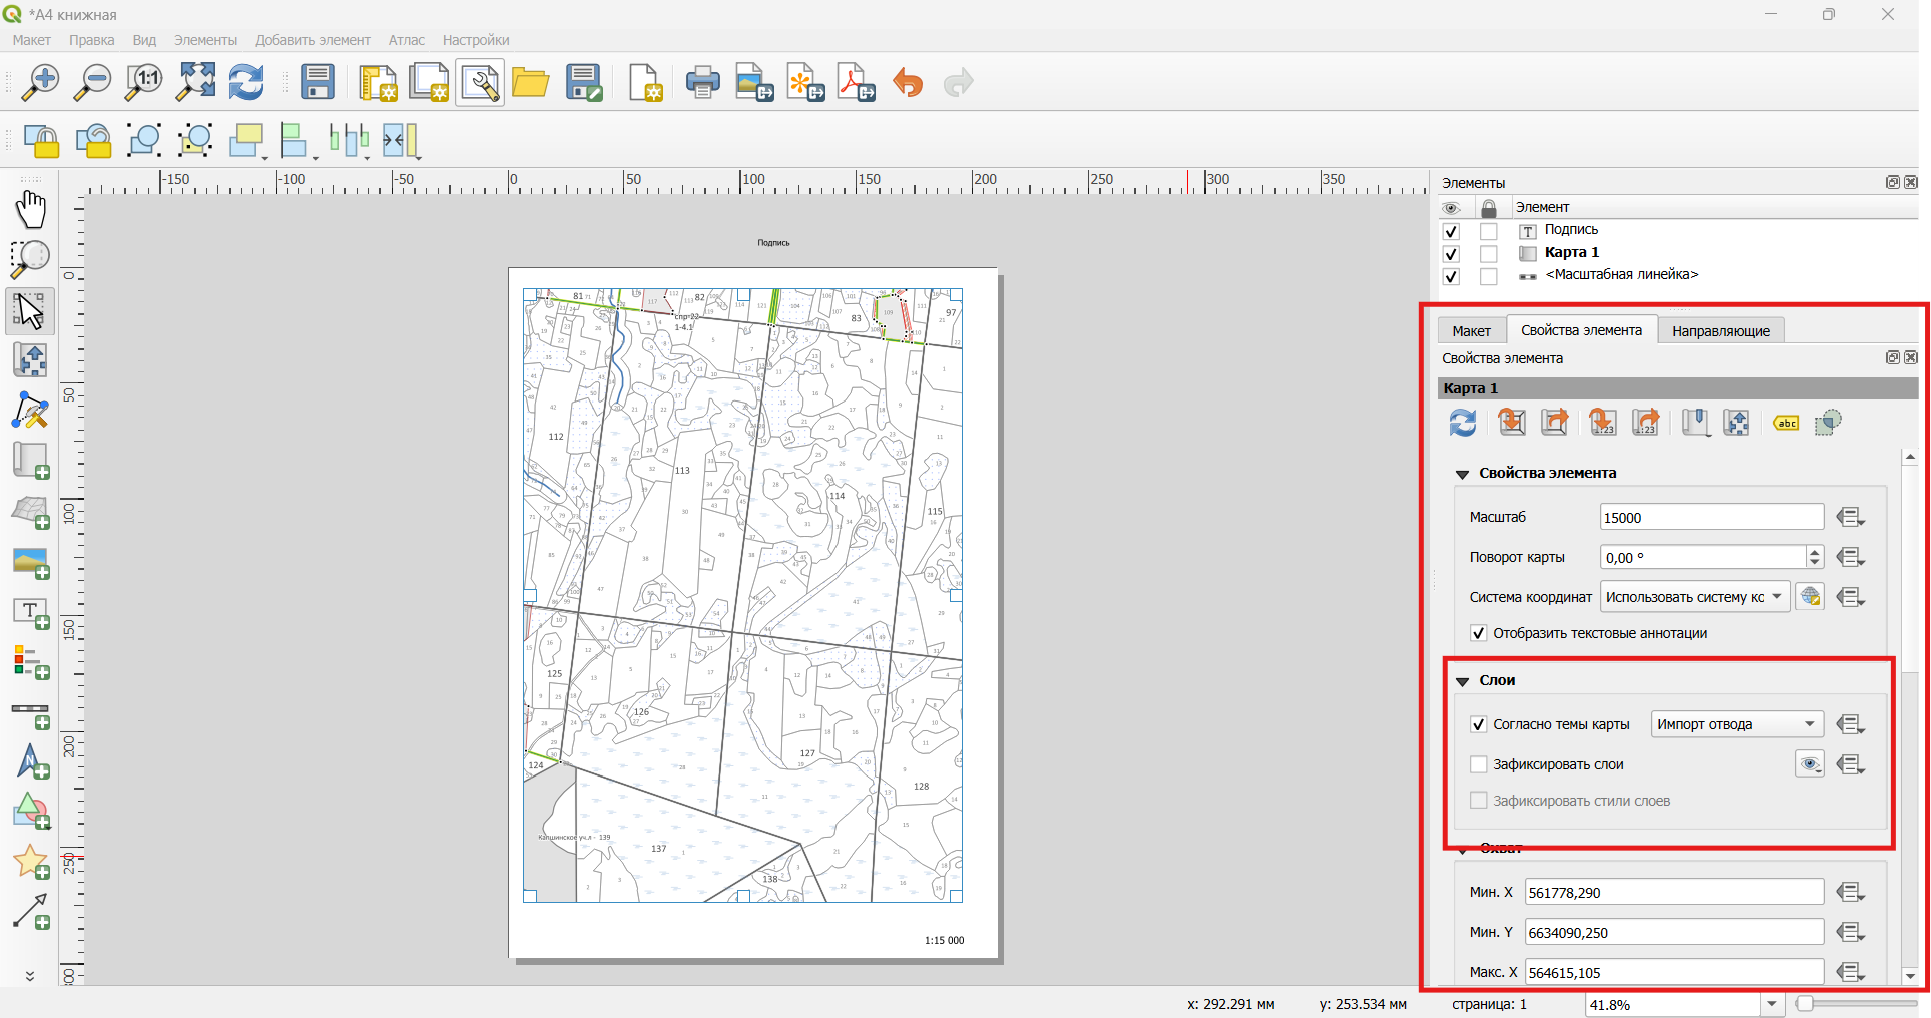This screenshot has height=1018, width=1931.
Task: Select the Add Label tool
Action: click(x=31, y=611)
